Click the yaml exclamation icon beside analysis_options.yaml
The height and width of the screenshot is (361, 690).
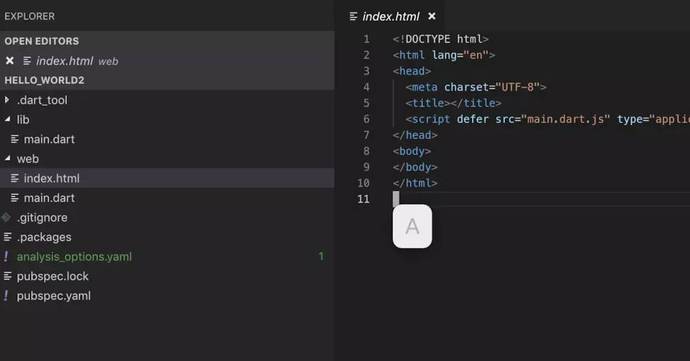pos(6,256)
